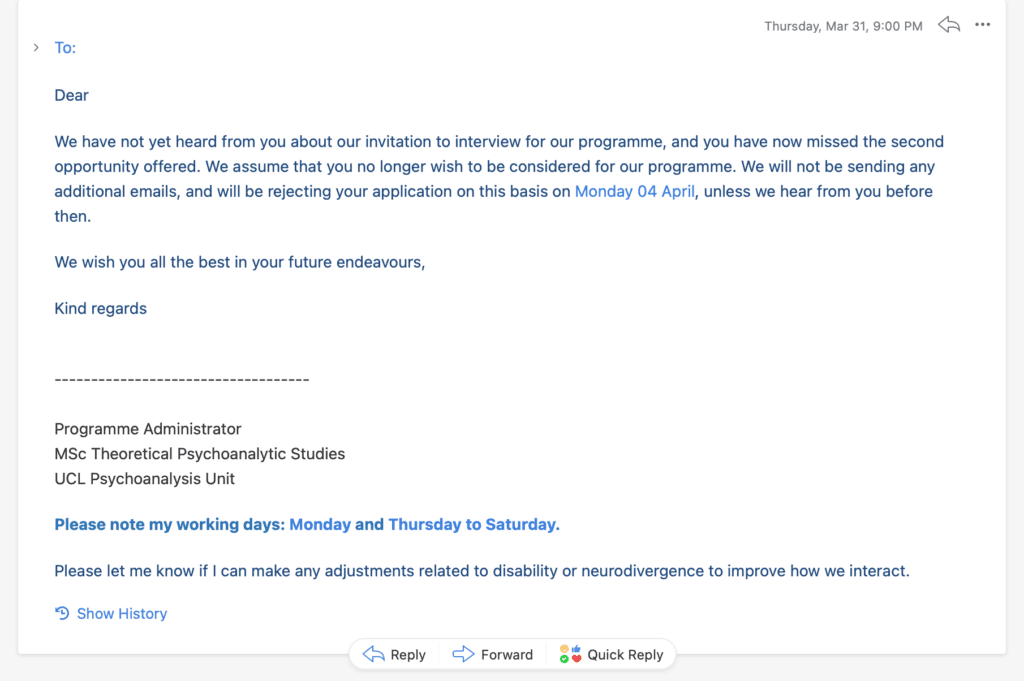This screenshot has height=681, width=1024.
Task: Click the Reply arrow icon in bottom bar
Action: pos(374,654)
